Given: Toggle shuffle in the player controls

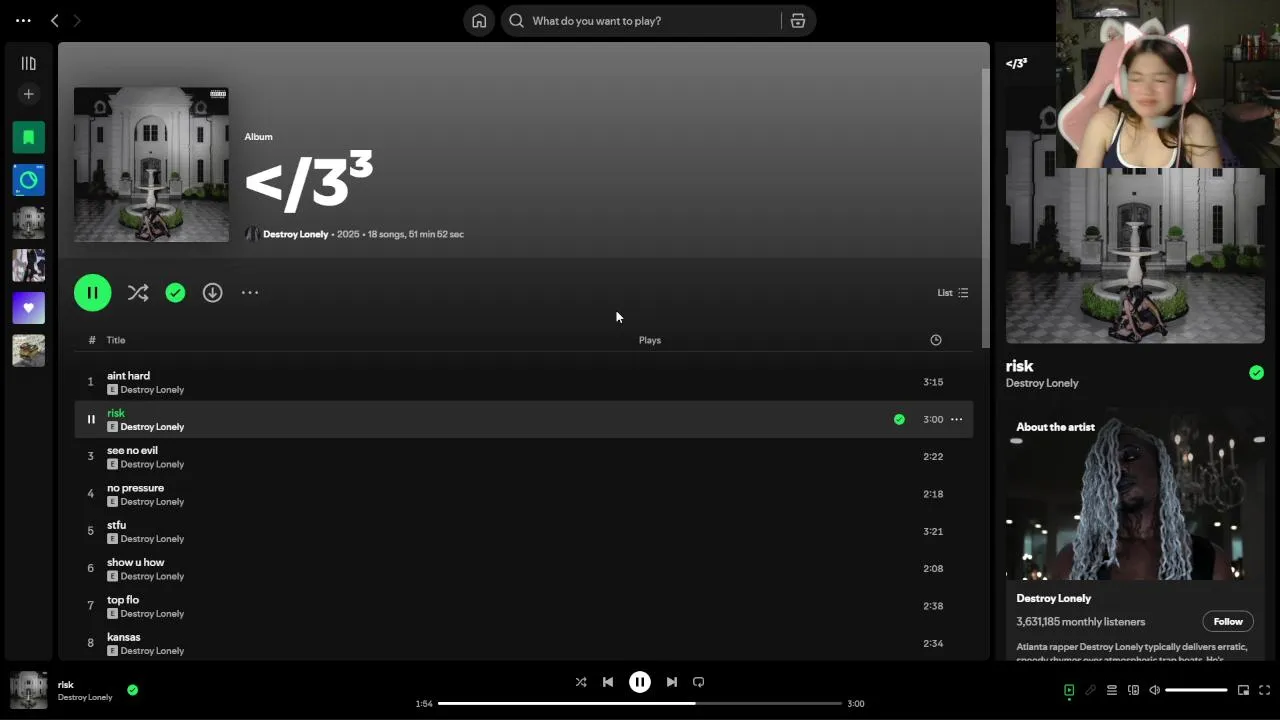Looking at the screenshot, I should pos(581,682).
